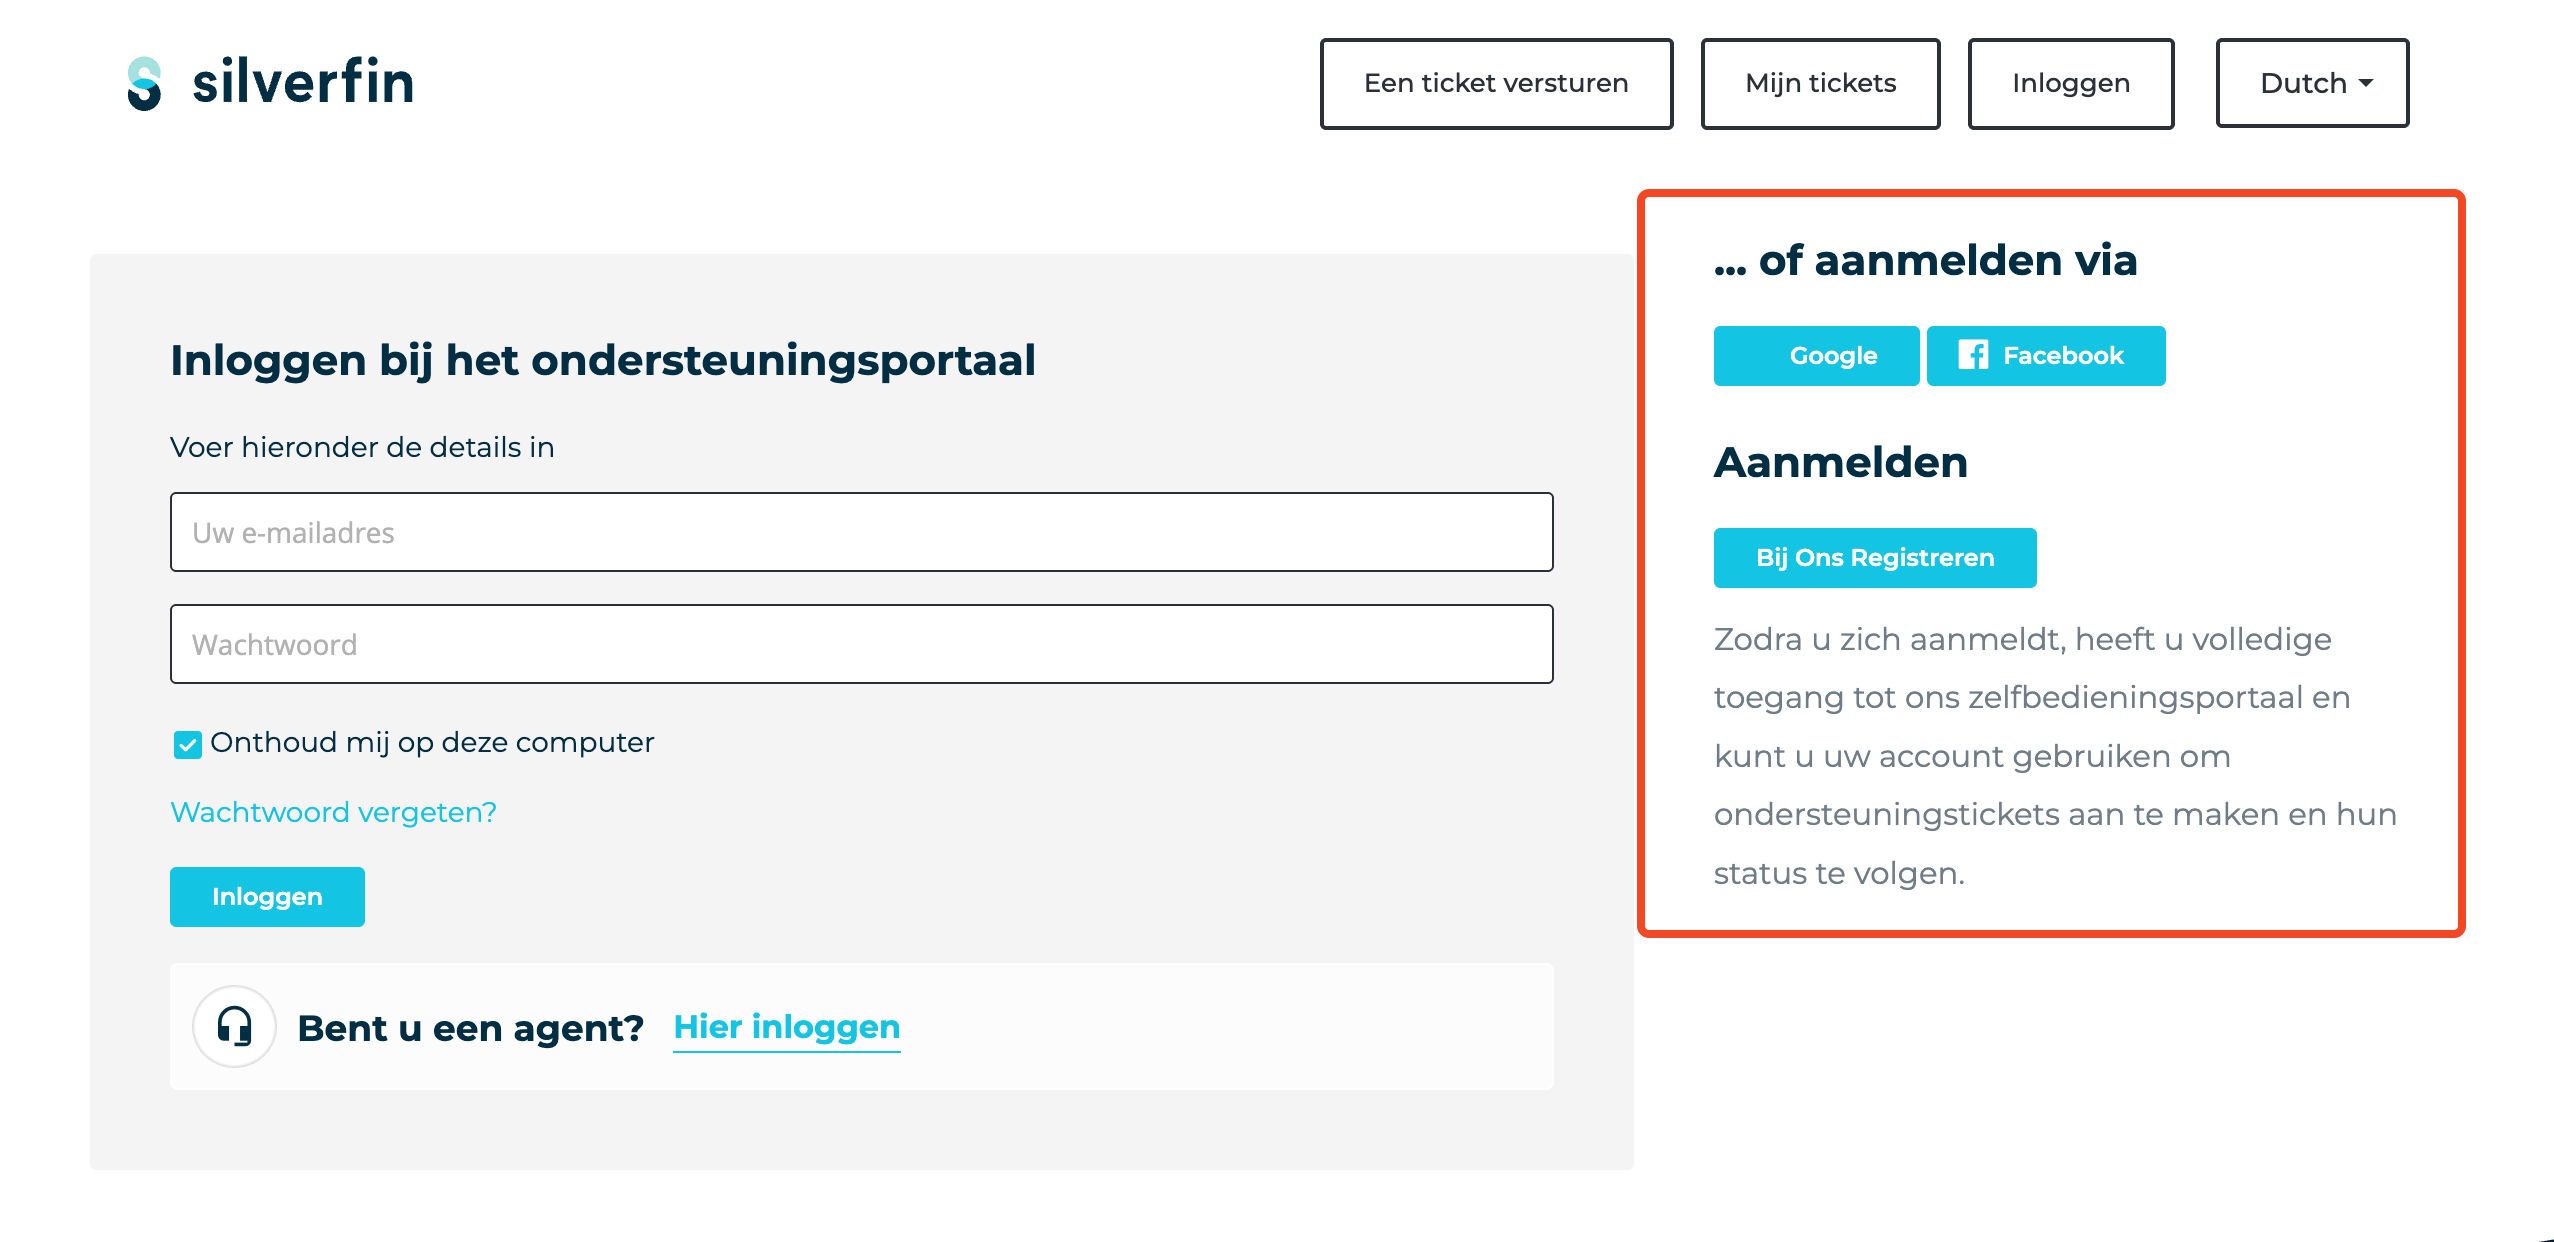Open the Dutch language dropdown
The image size is (2554, 1242).
click(x=2312, y=83)
